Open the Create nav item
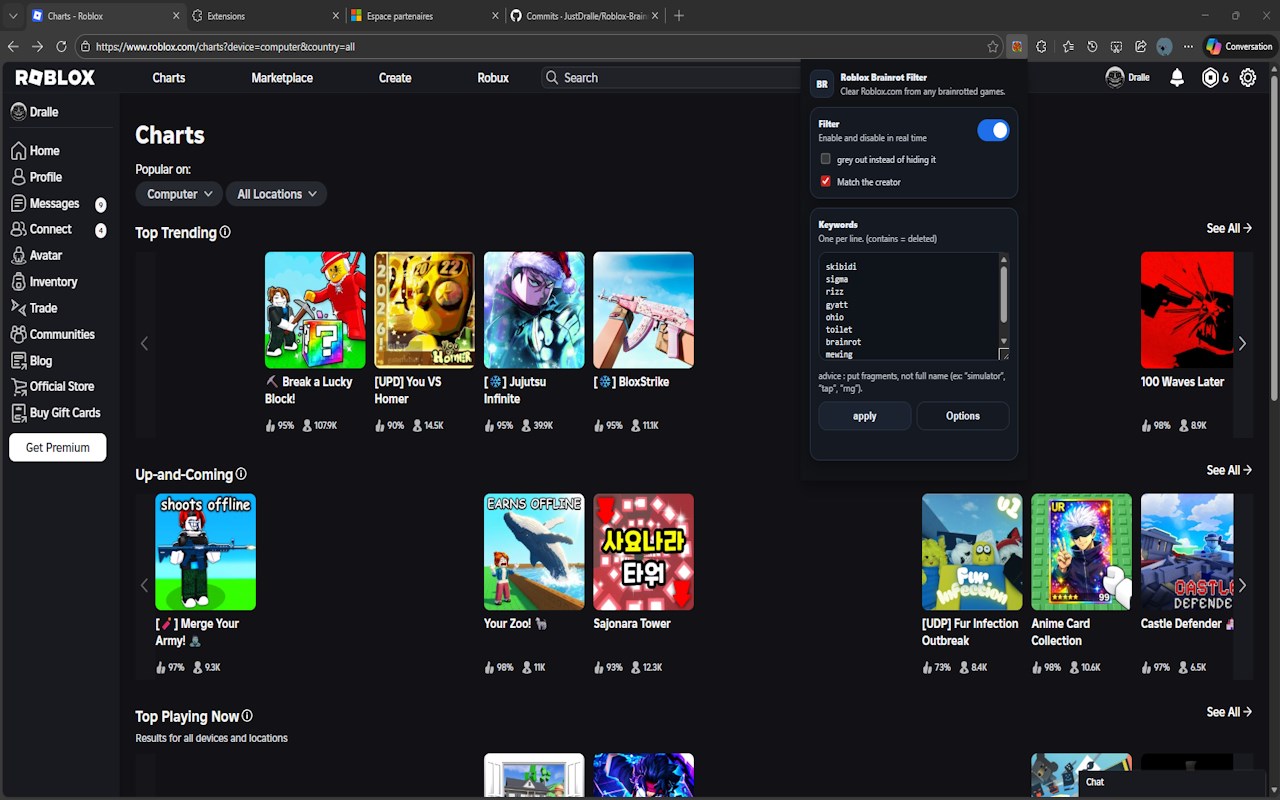Image resolution: width=1280 pixels, height=800 pixels. click(395, 78)
